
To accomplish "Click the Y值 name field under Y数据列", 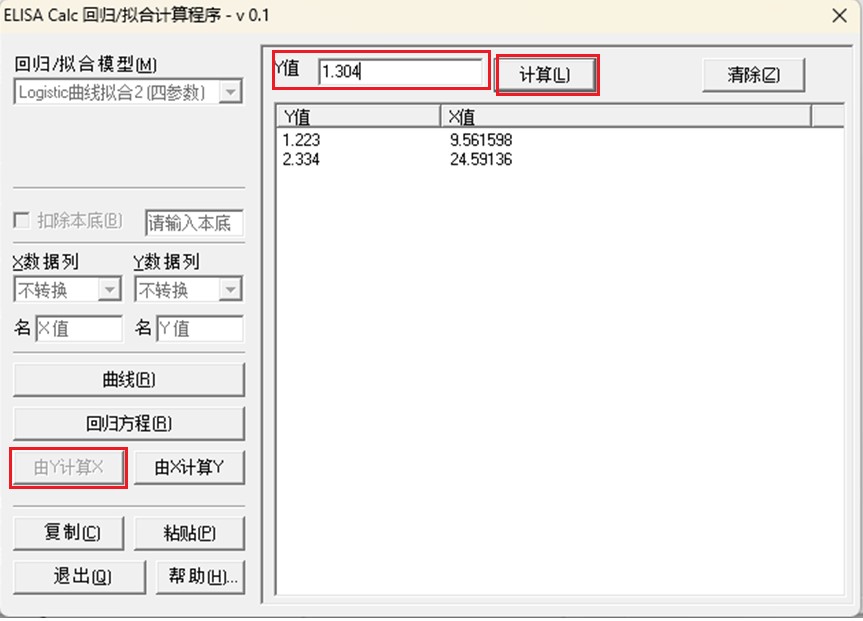I will (199, 328).
